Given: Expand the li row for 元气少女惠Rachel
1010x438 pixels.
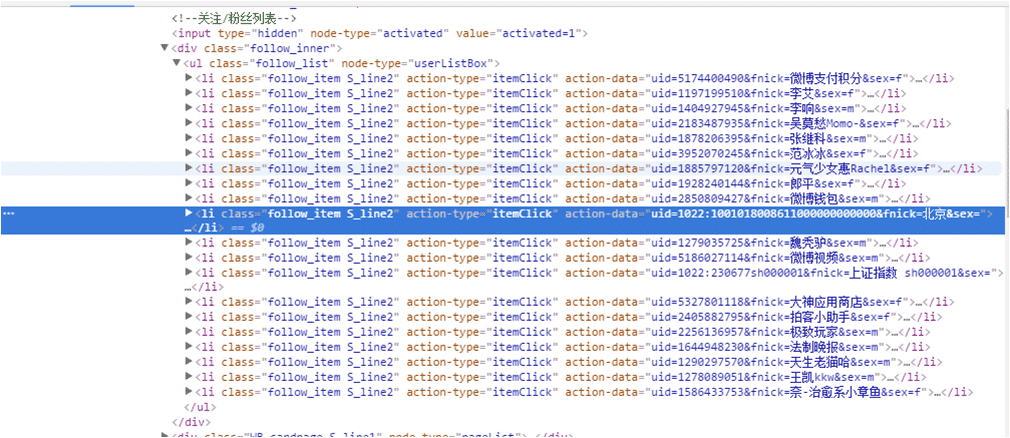Looking at the screenshot, I should tap(189, 167).
